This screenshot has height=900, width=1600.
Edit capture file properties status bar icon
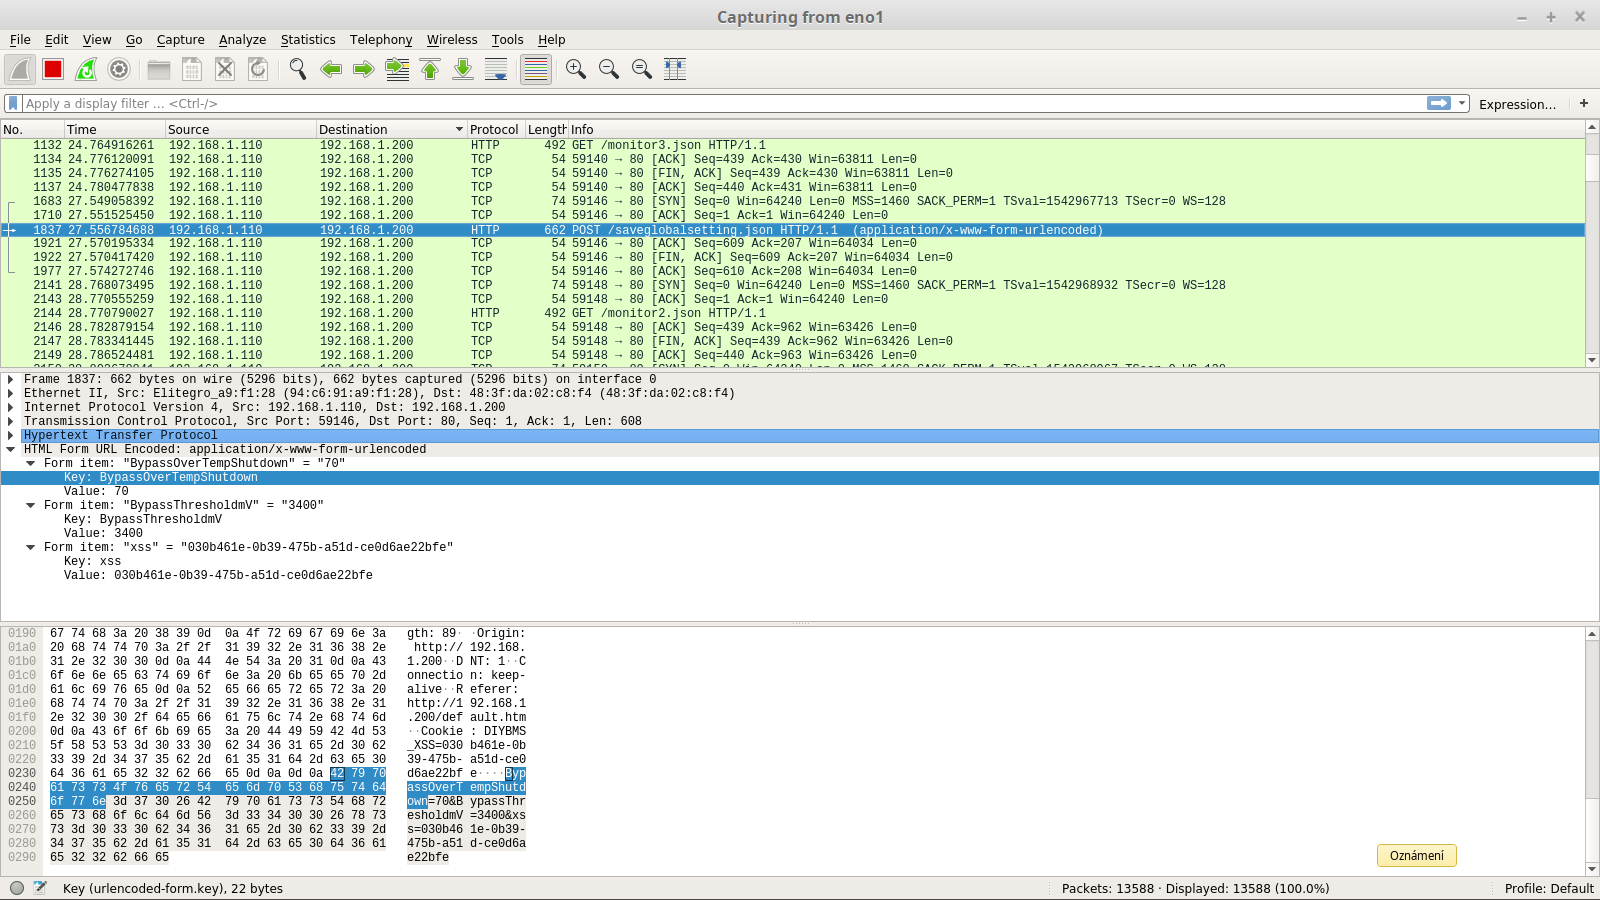tap(40, 888)
